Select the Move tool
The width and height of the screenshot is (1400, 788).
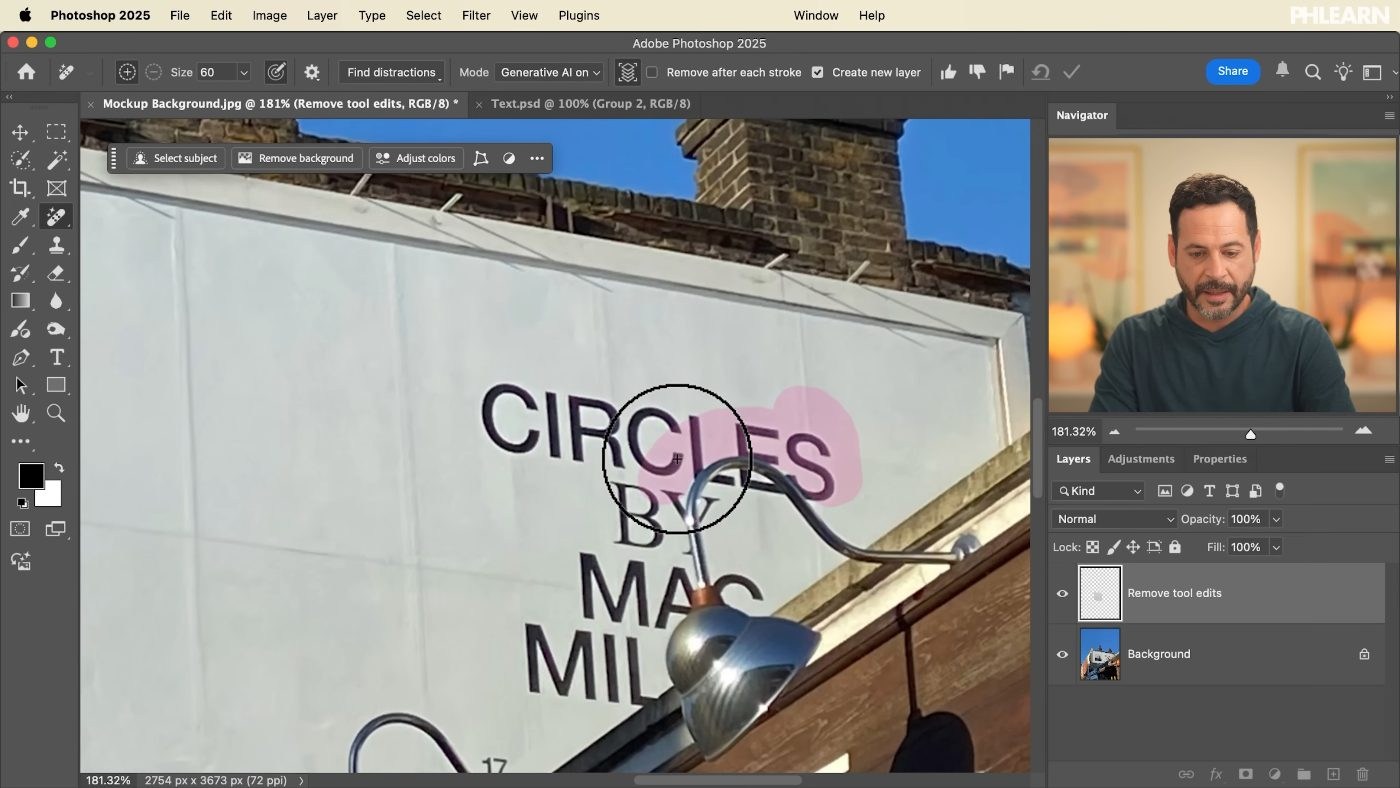click(x=20, y=132)
